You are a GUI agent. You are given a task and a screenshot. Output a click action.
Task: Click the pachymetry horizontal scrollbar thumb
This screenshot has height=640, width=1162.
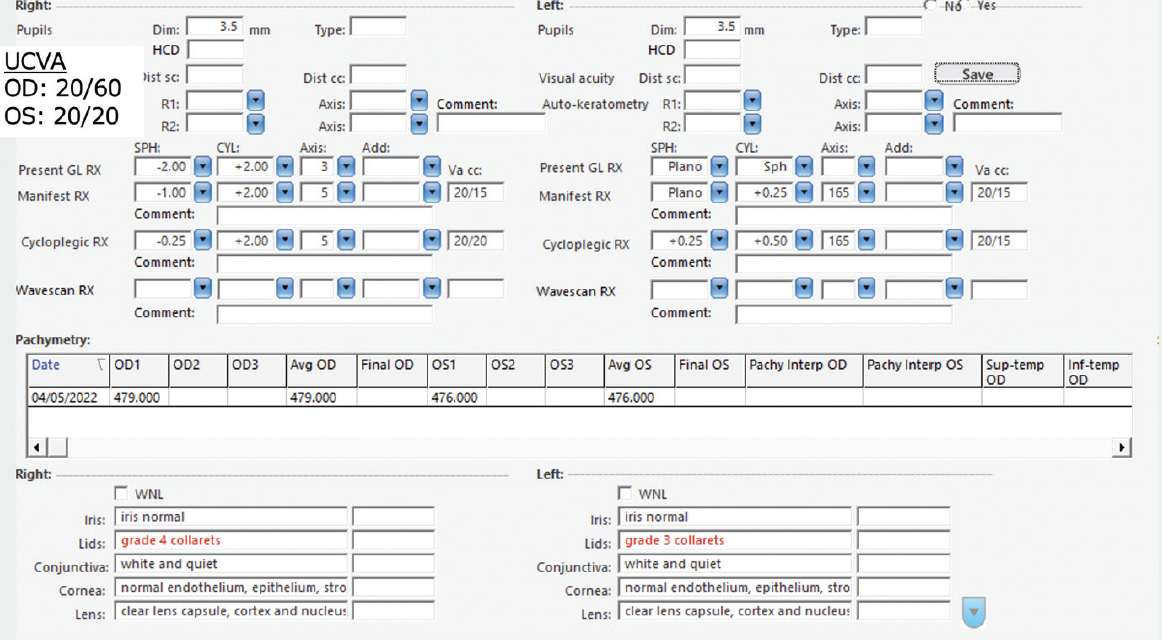click(x=58, y=447)
